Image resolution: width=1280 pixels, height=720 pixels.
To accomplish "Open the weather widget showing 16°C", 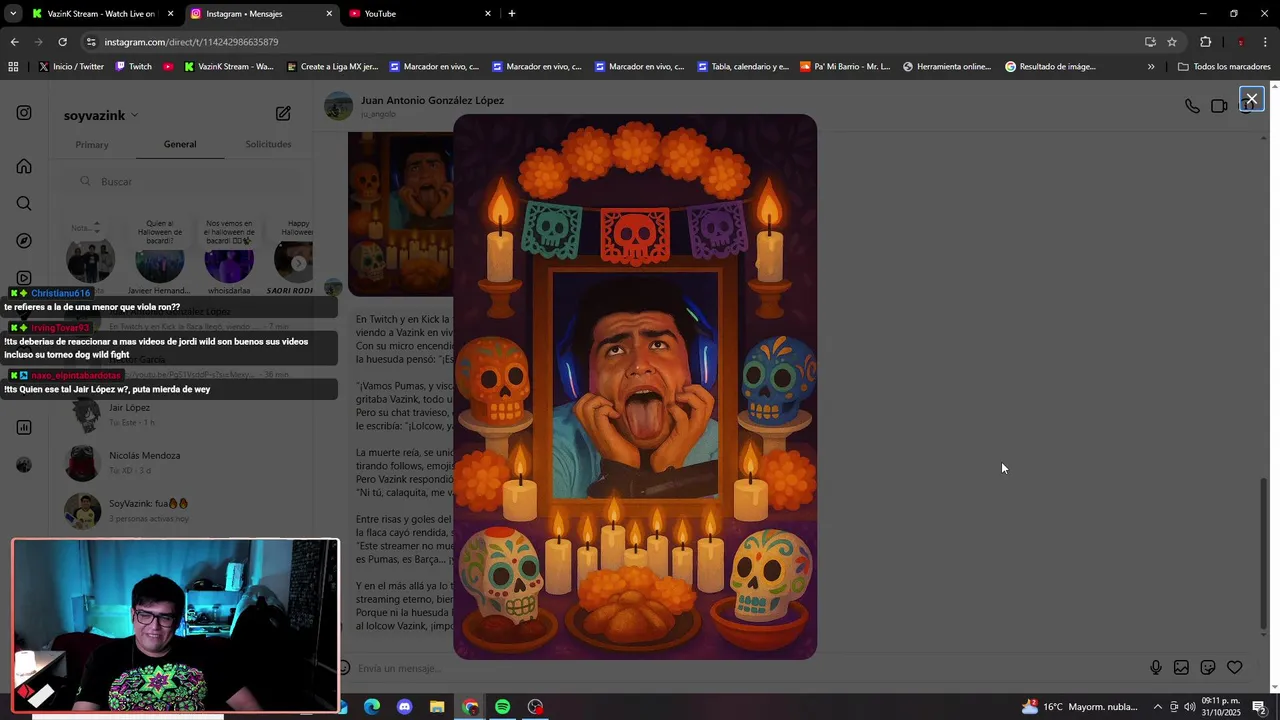I will 1080,707.
